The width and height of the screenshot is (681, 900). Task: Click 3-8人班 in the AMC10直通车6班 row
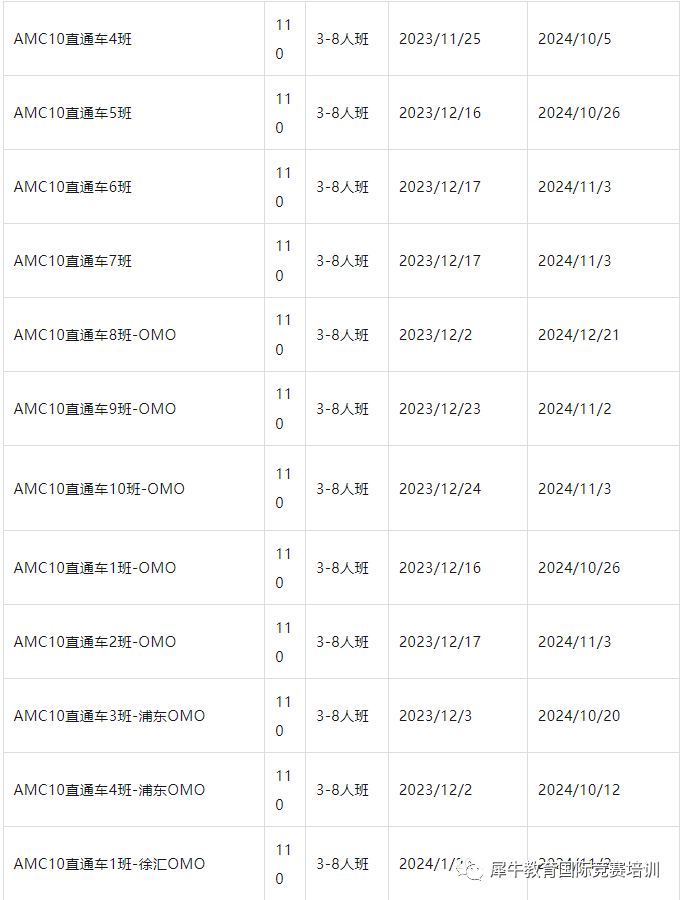coord(342,187)
